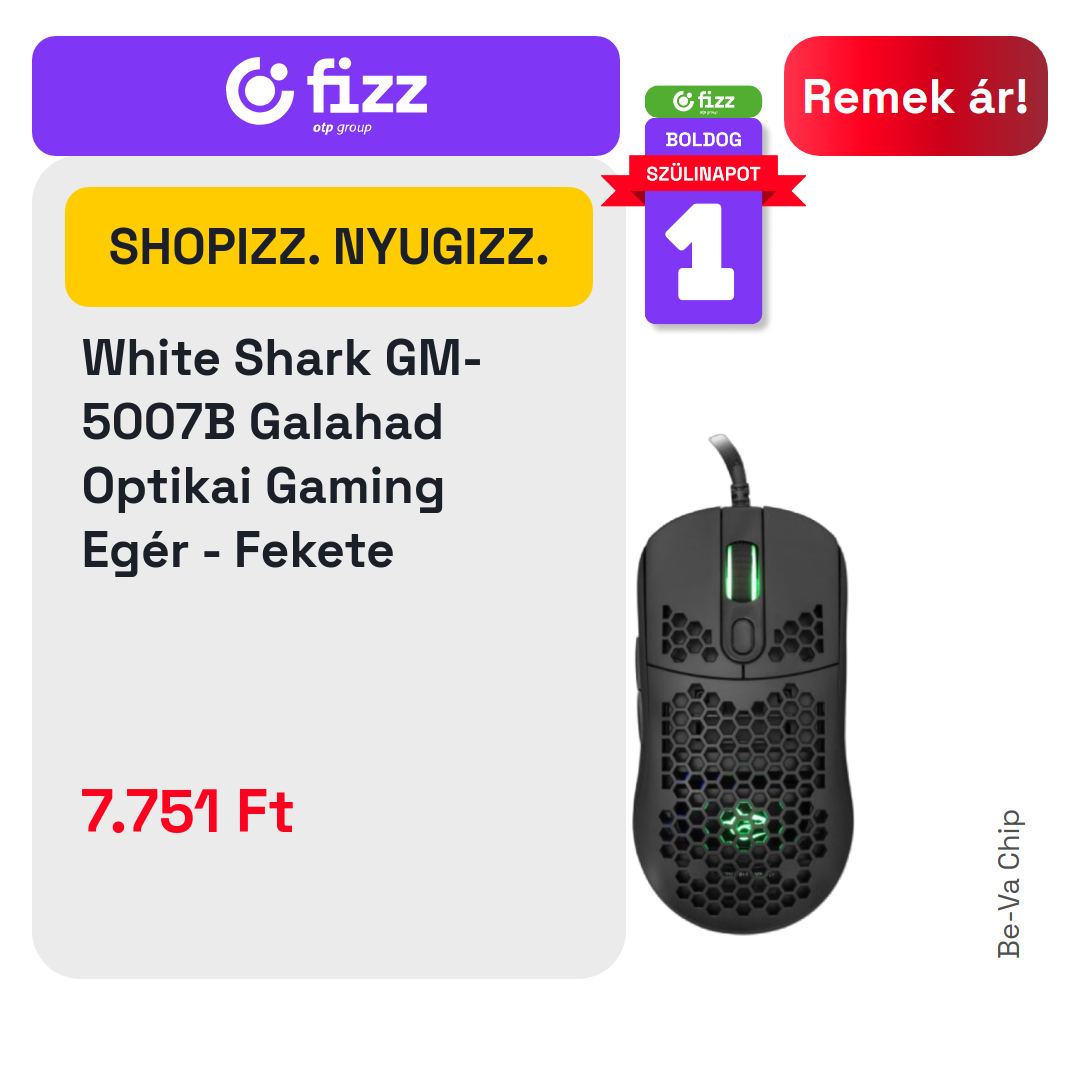
Task: Click the small green fizz badge logo
Action: 703,101
